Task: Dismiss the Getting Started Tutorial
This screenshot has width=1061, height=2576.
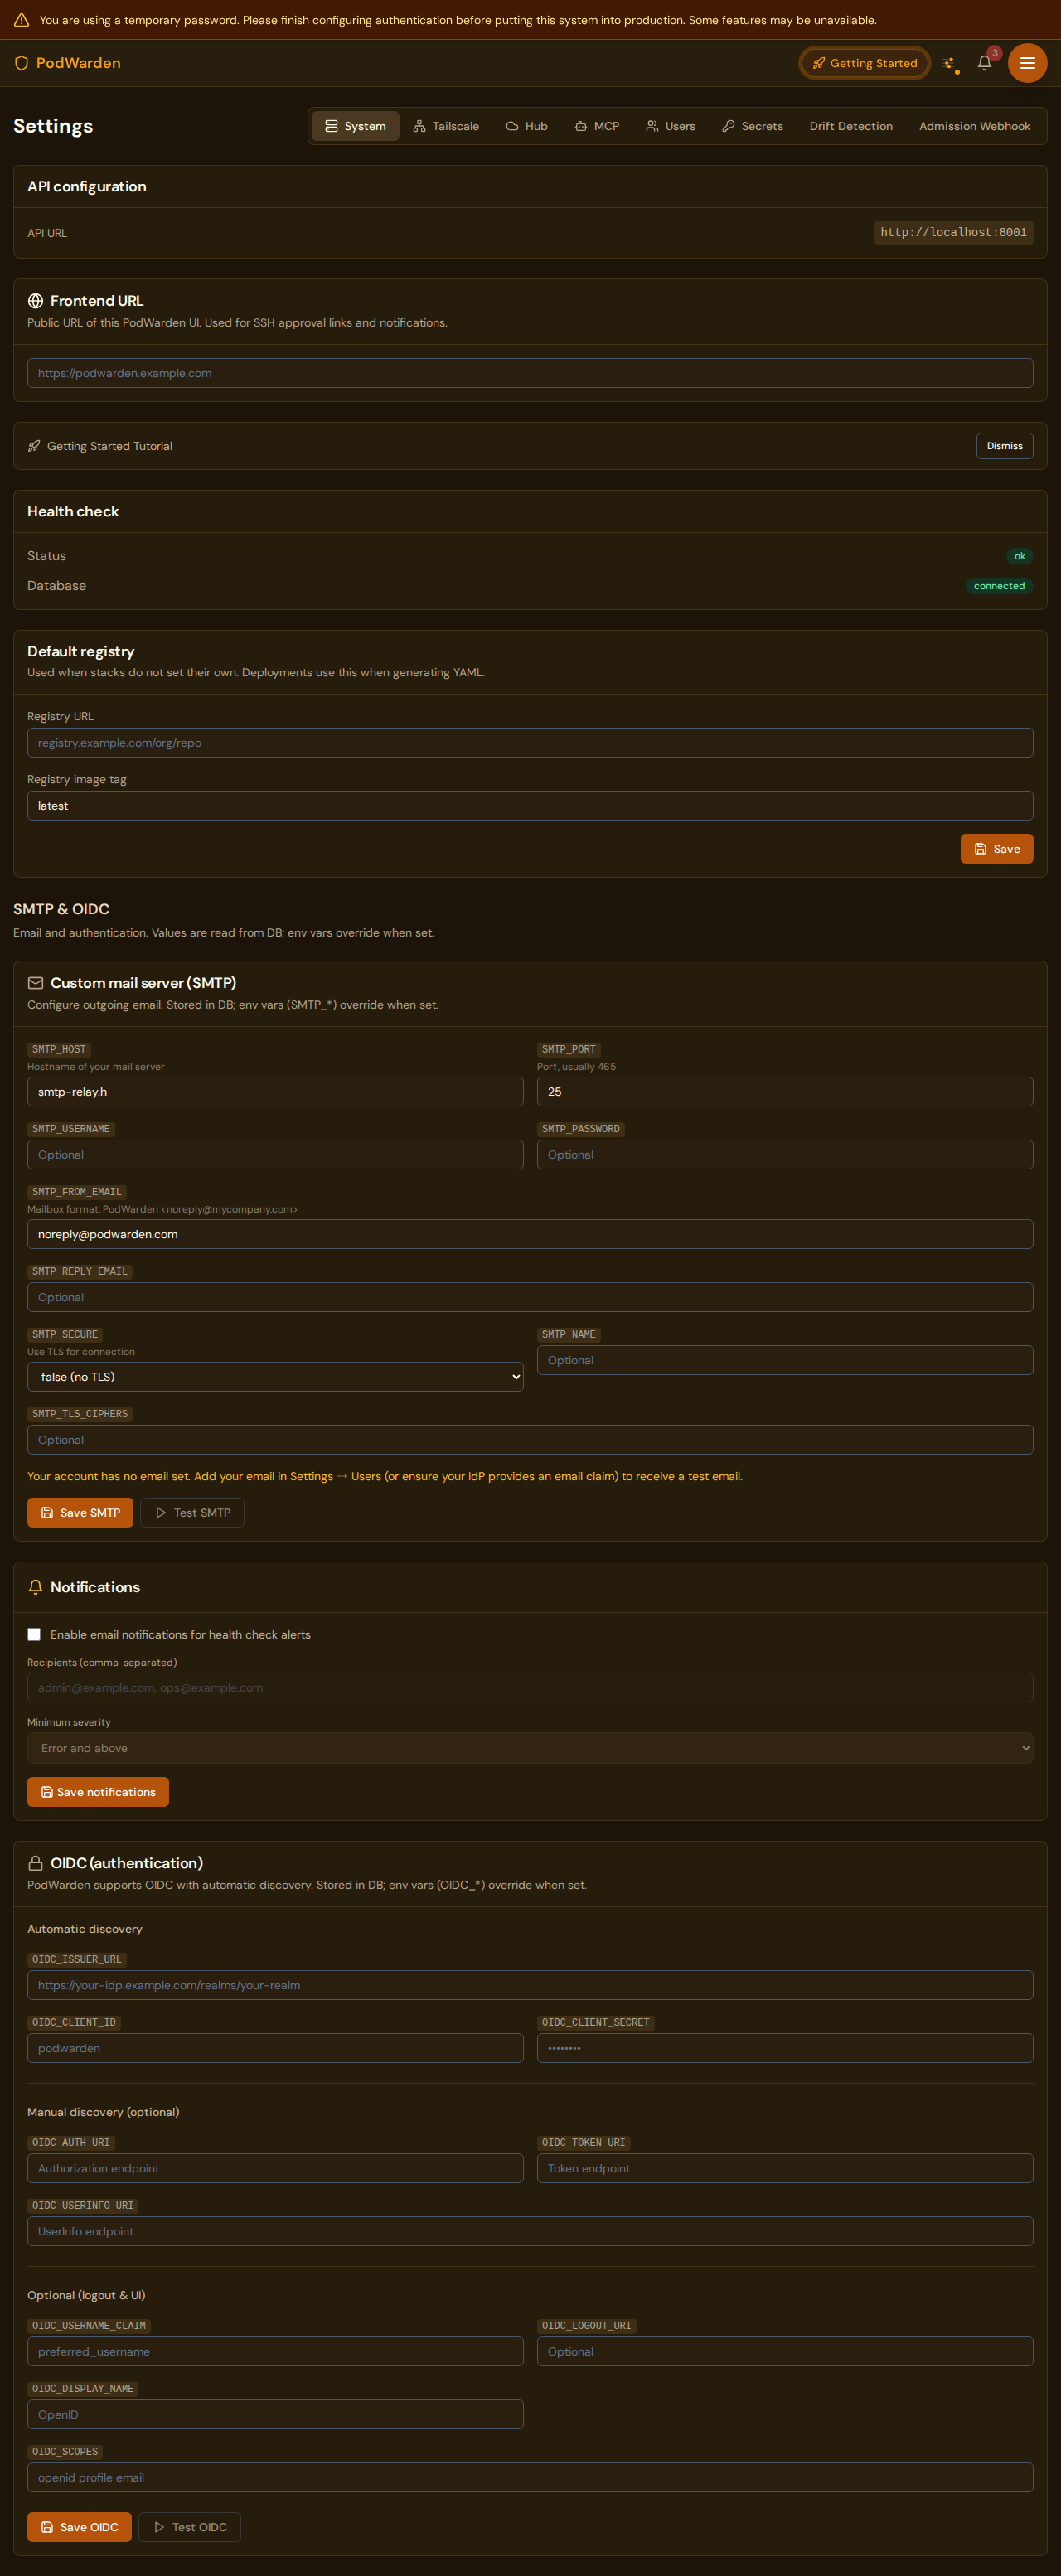Action: click(1004, 446)
